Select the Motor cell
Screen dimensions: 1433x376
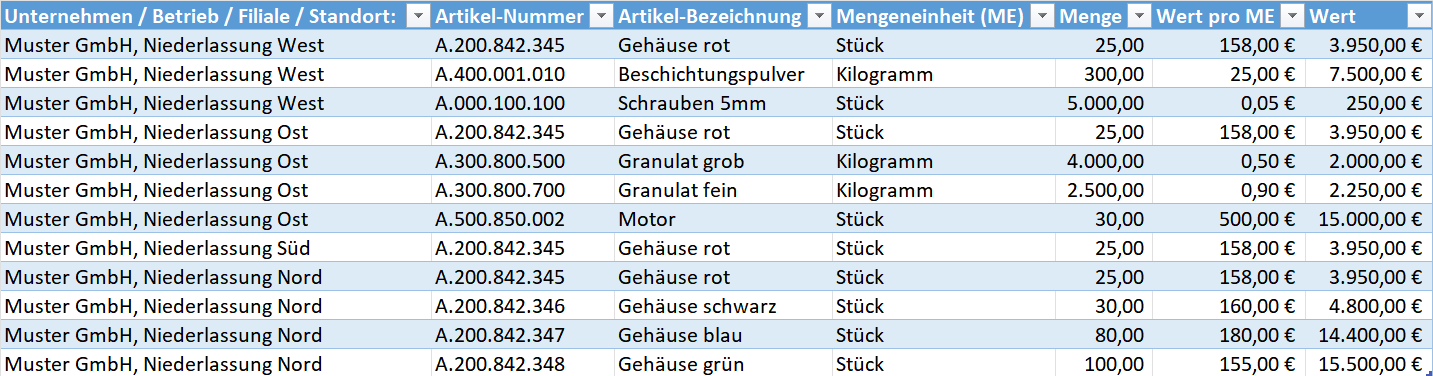tap(723, 219)
